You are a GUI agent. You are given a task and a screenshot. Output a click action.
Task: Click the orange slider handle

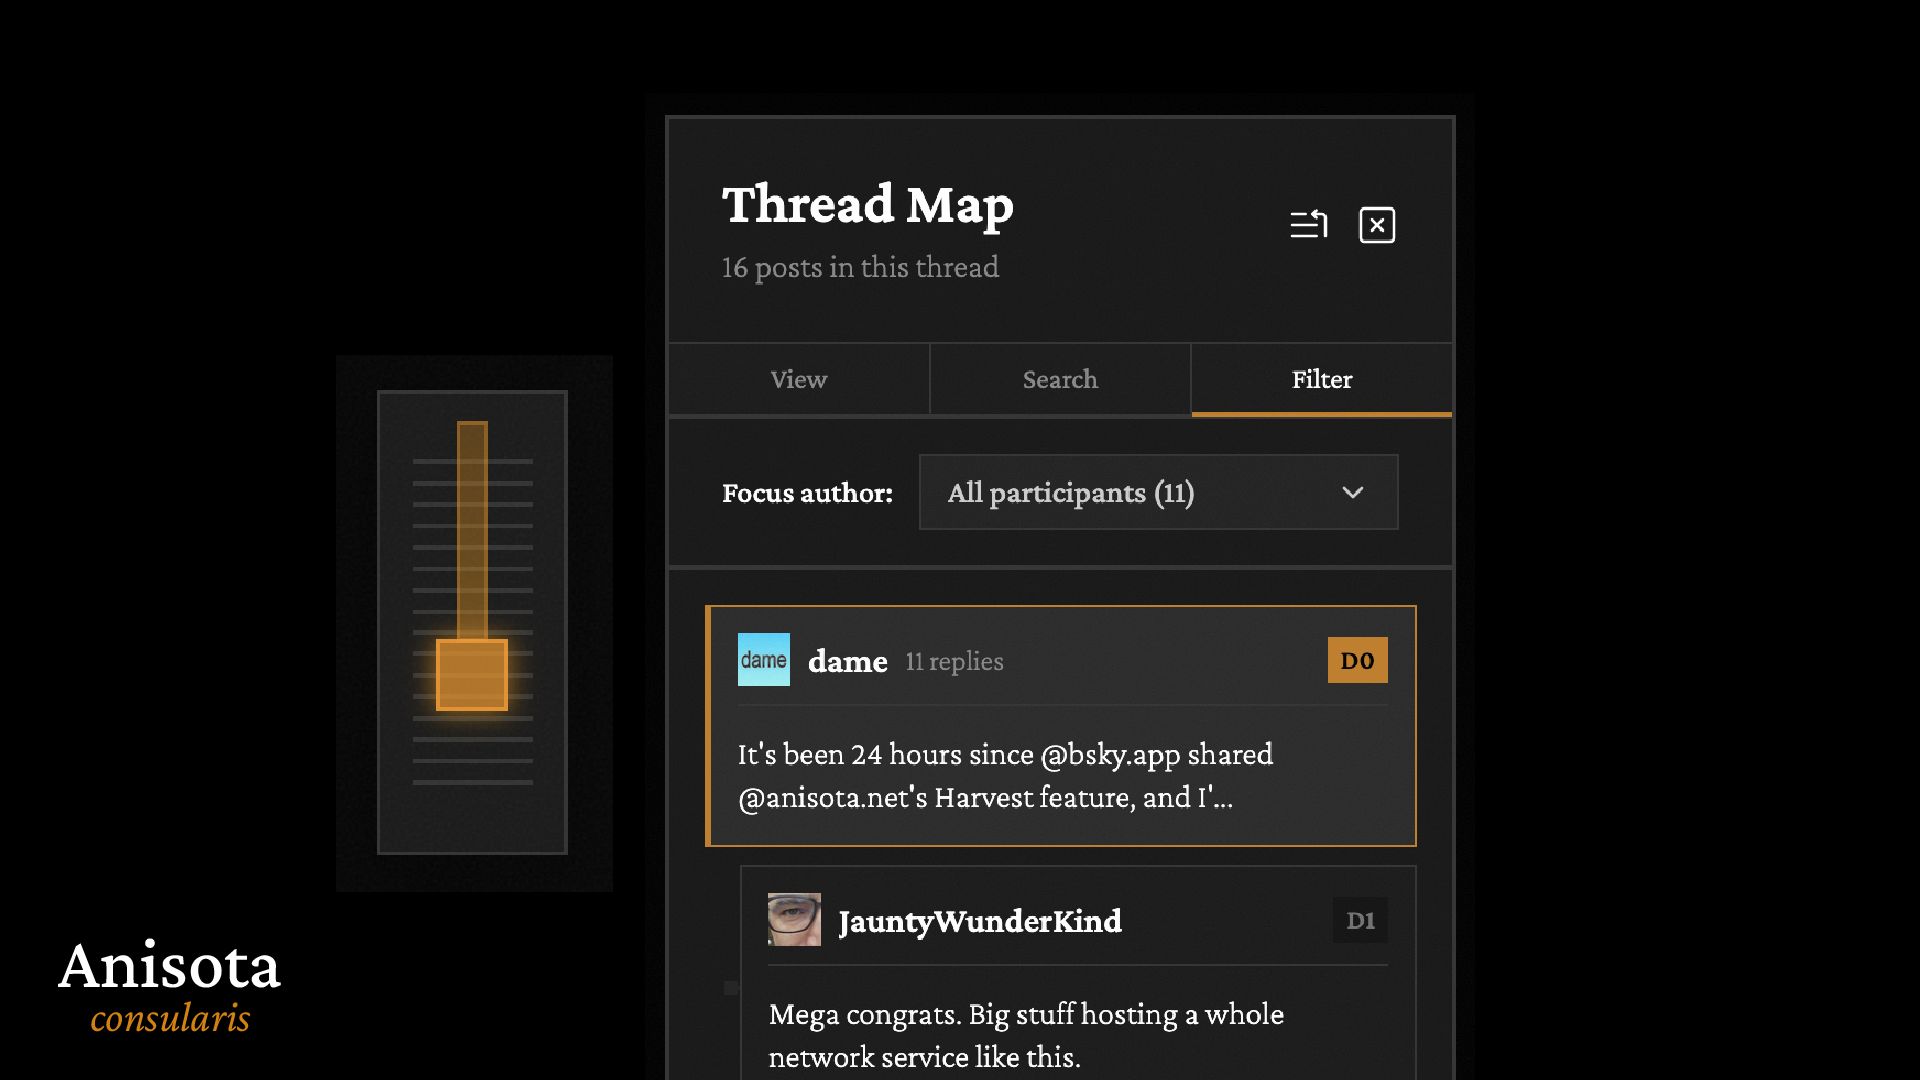(x=472, y=675)
